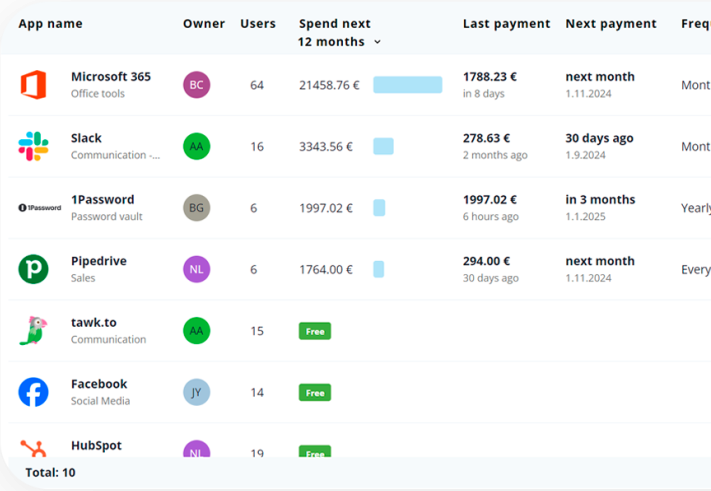Click the Slack spend bar
The image size is (711, 491).
click(x=383, y=146)
